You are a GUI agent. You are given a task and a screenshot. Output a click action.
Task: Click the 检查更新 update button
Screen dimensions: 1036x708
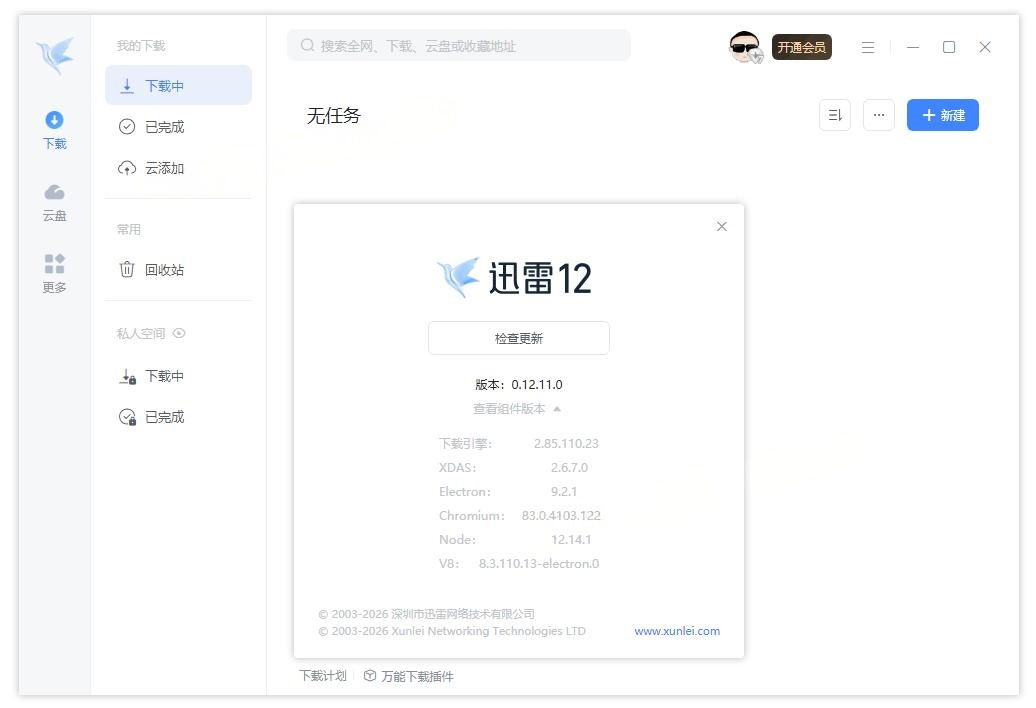[518, 338]
